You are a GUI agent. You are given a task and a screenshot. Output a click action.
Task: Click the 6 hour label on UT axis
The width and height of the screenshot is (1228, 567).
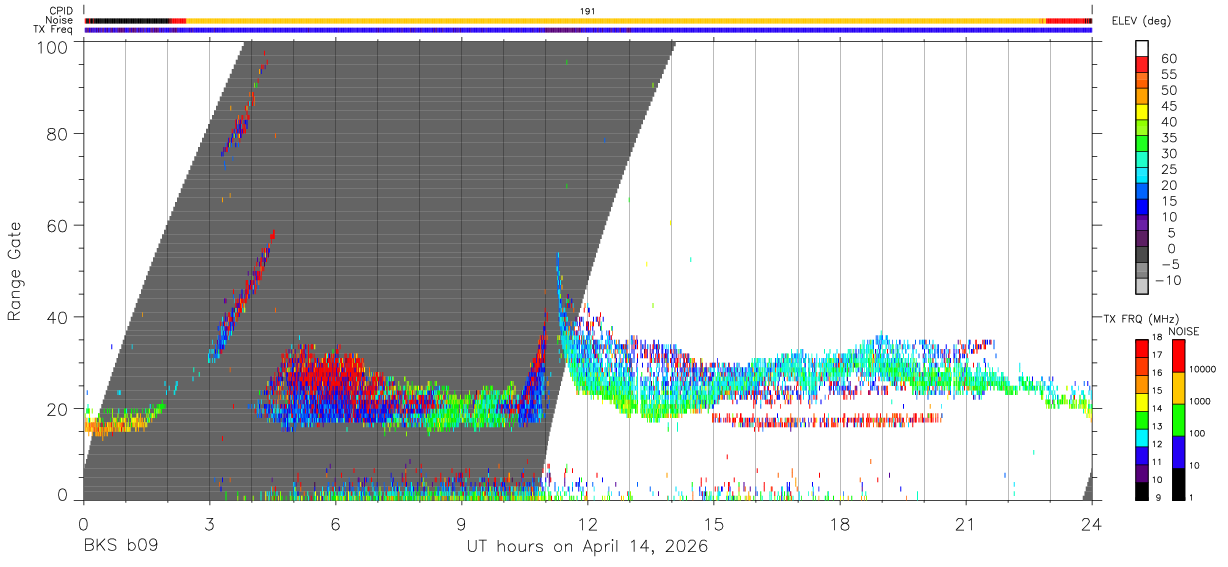click(x=335, y=525)
